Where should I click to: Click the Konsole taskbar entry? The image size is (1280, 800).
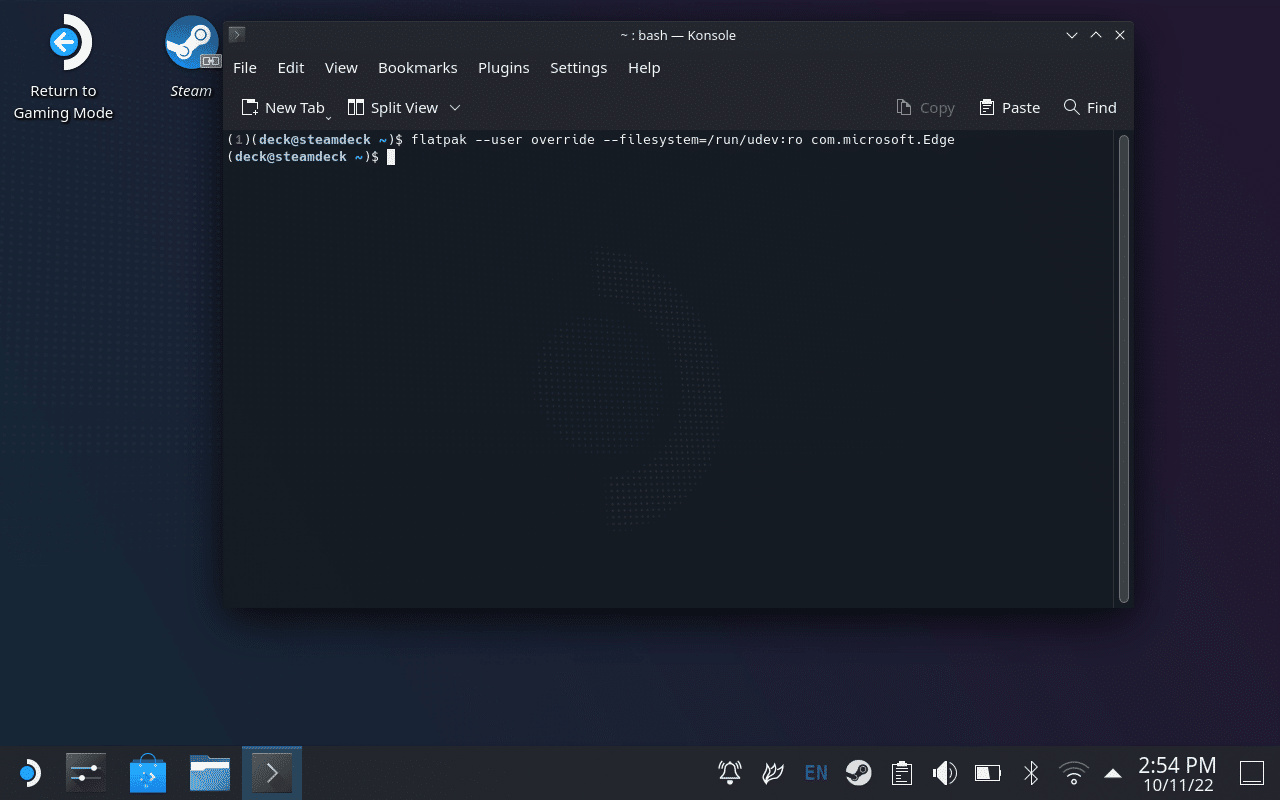(x=272, y=773)
